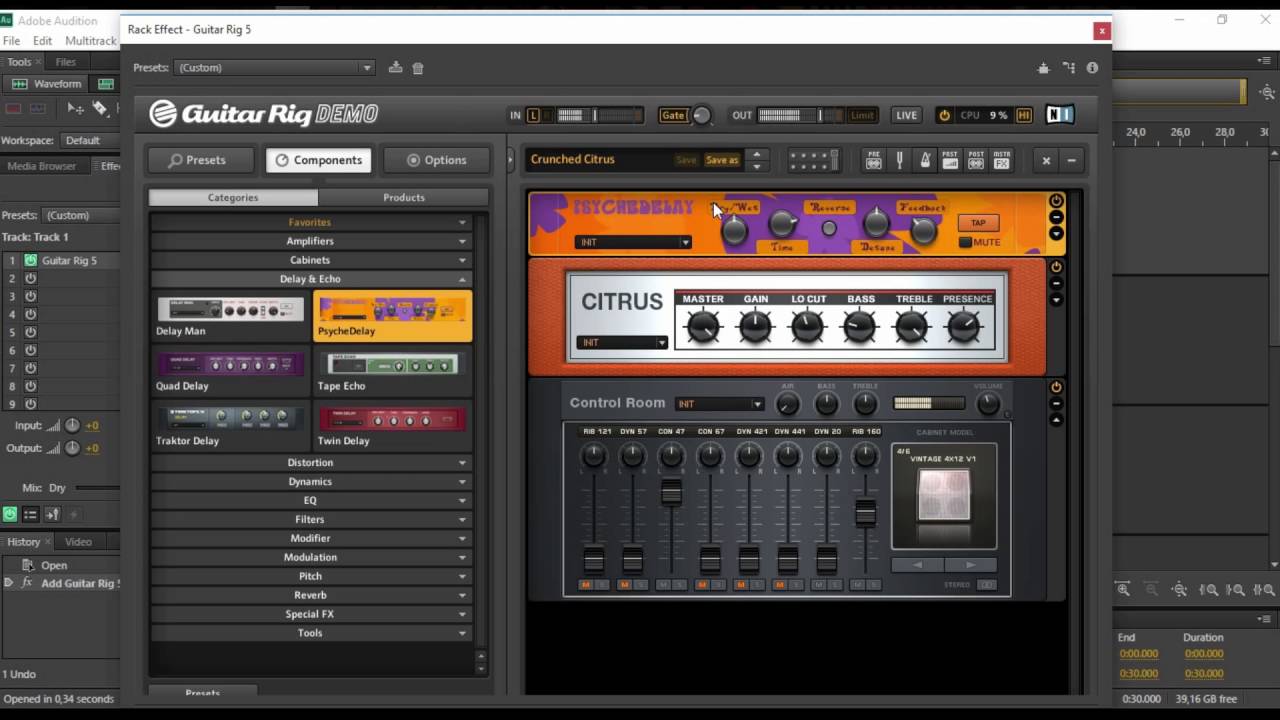The width and height of the screenshot is (1280, 720).
Task: Click the RIB 160 channel fader
Action: coord(865,512)
